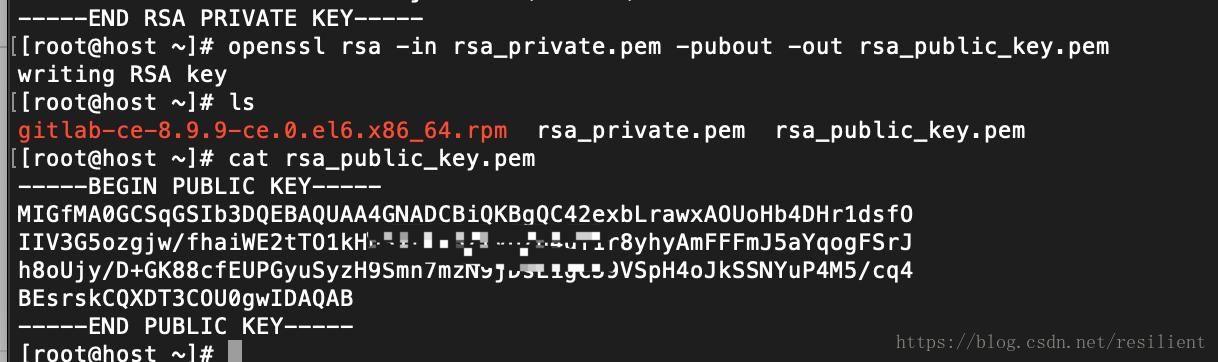Click the terminal cursor block at the prompt
1218x362 pixels.
235,351
